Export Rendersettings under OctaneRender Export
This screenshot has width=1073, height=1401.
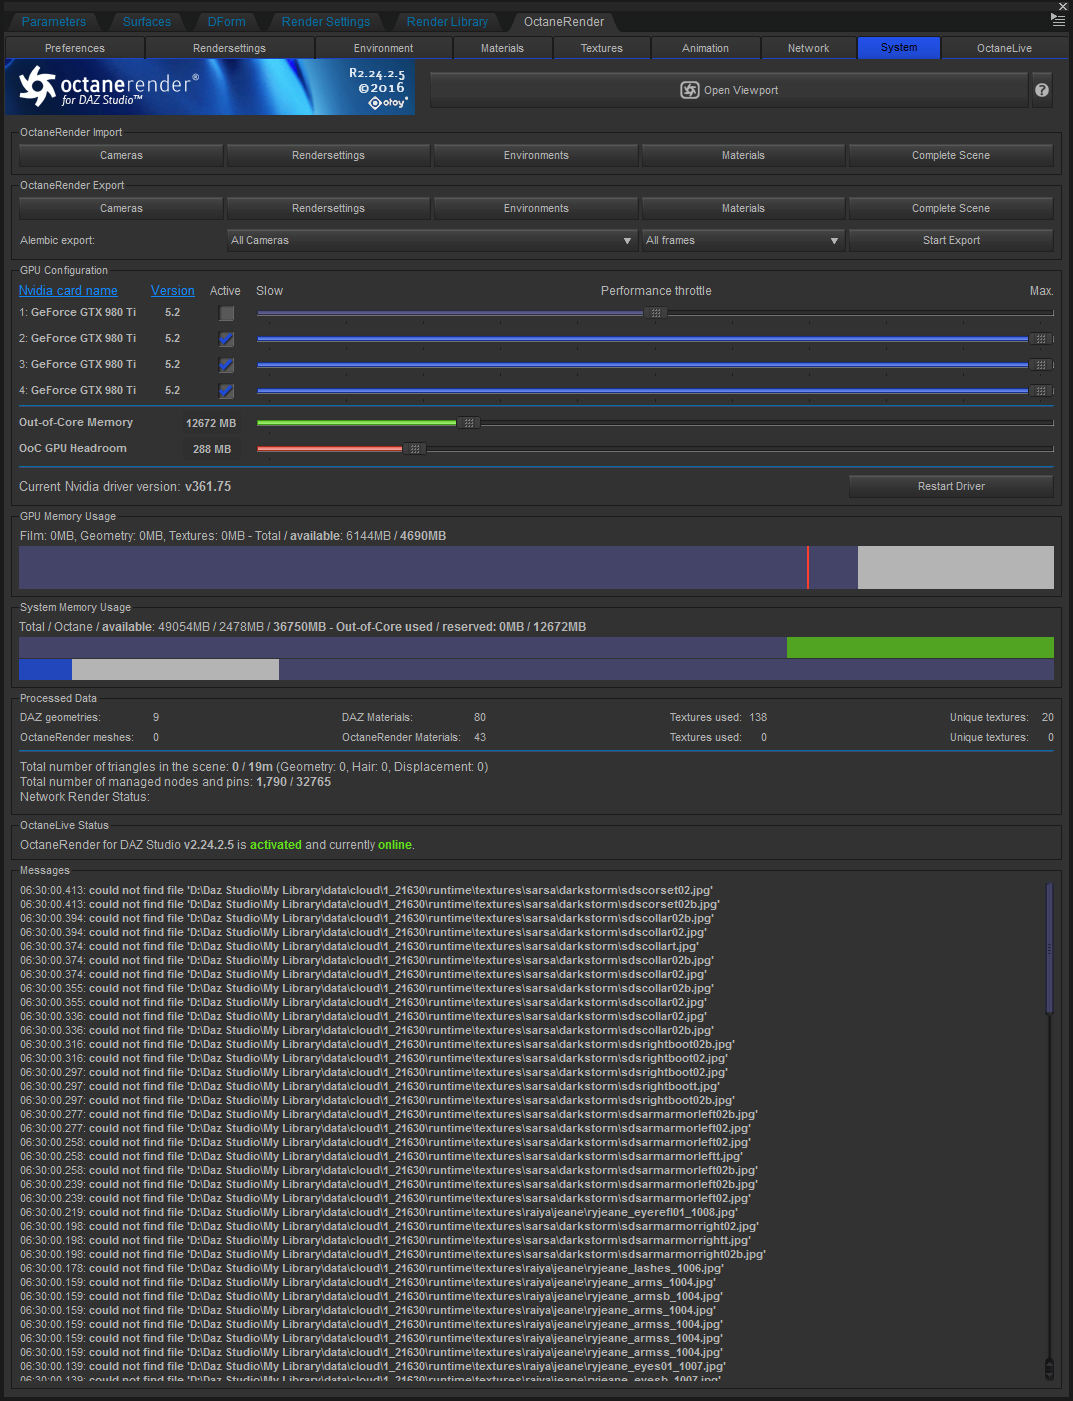(x=329, y=209)
